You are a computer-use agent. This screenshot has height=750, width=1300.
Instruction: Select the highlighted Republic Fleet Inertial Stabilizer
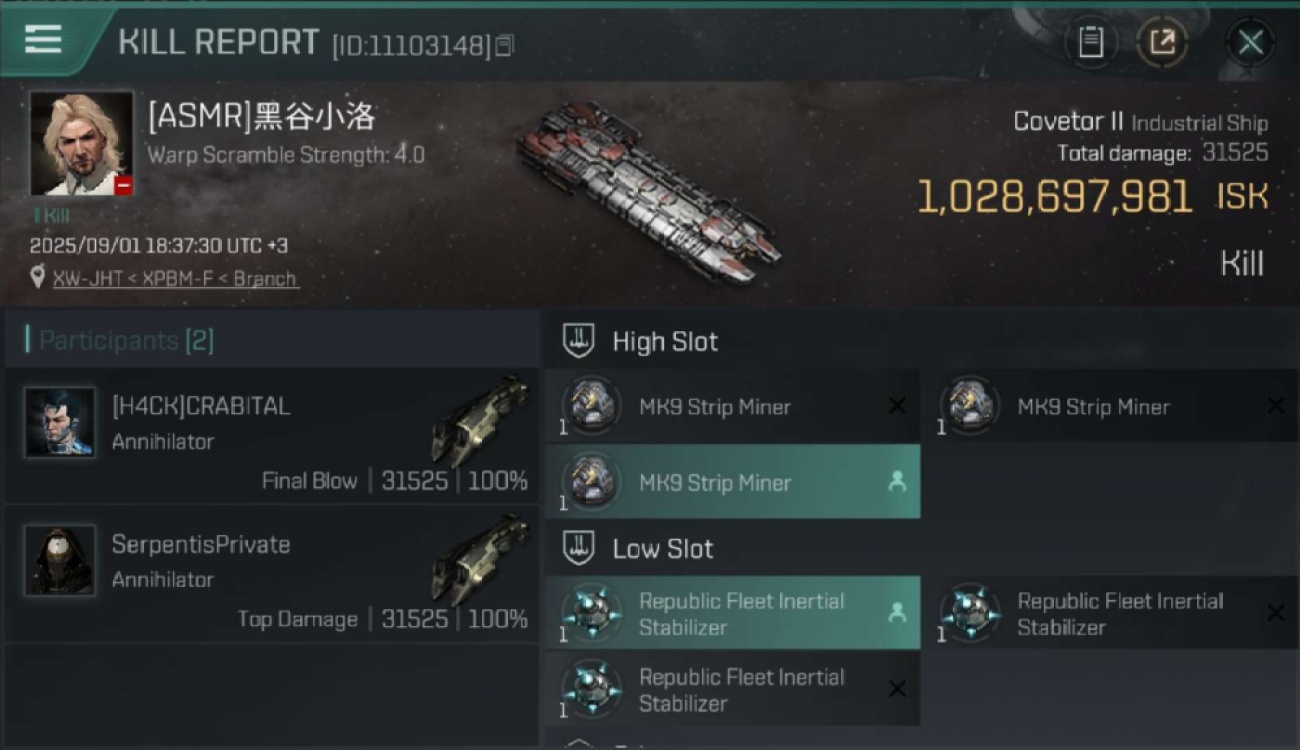point(733,613)
